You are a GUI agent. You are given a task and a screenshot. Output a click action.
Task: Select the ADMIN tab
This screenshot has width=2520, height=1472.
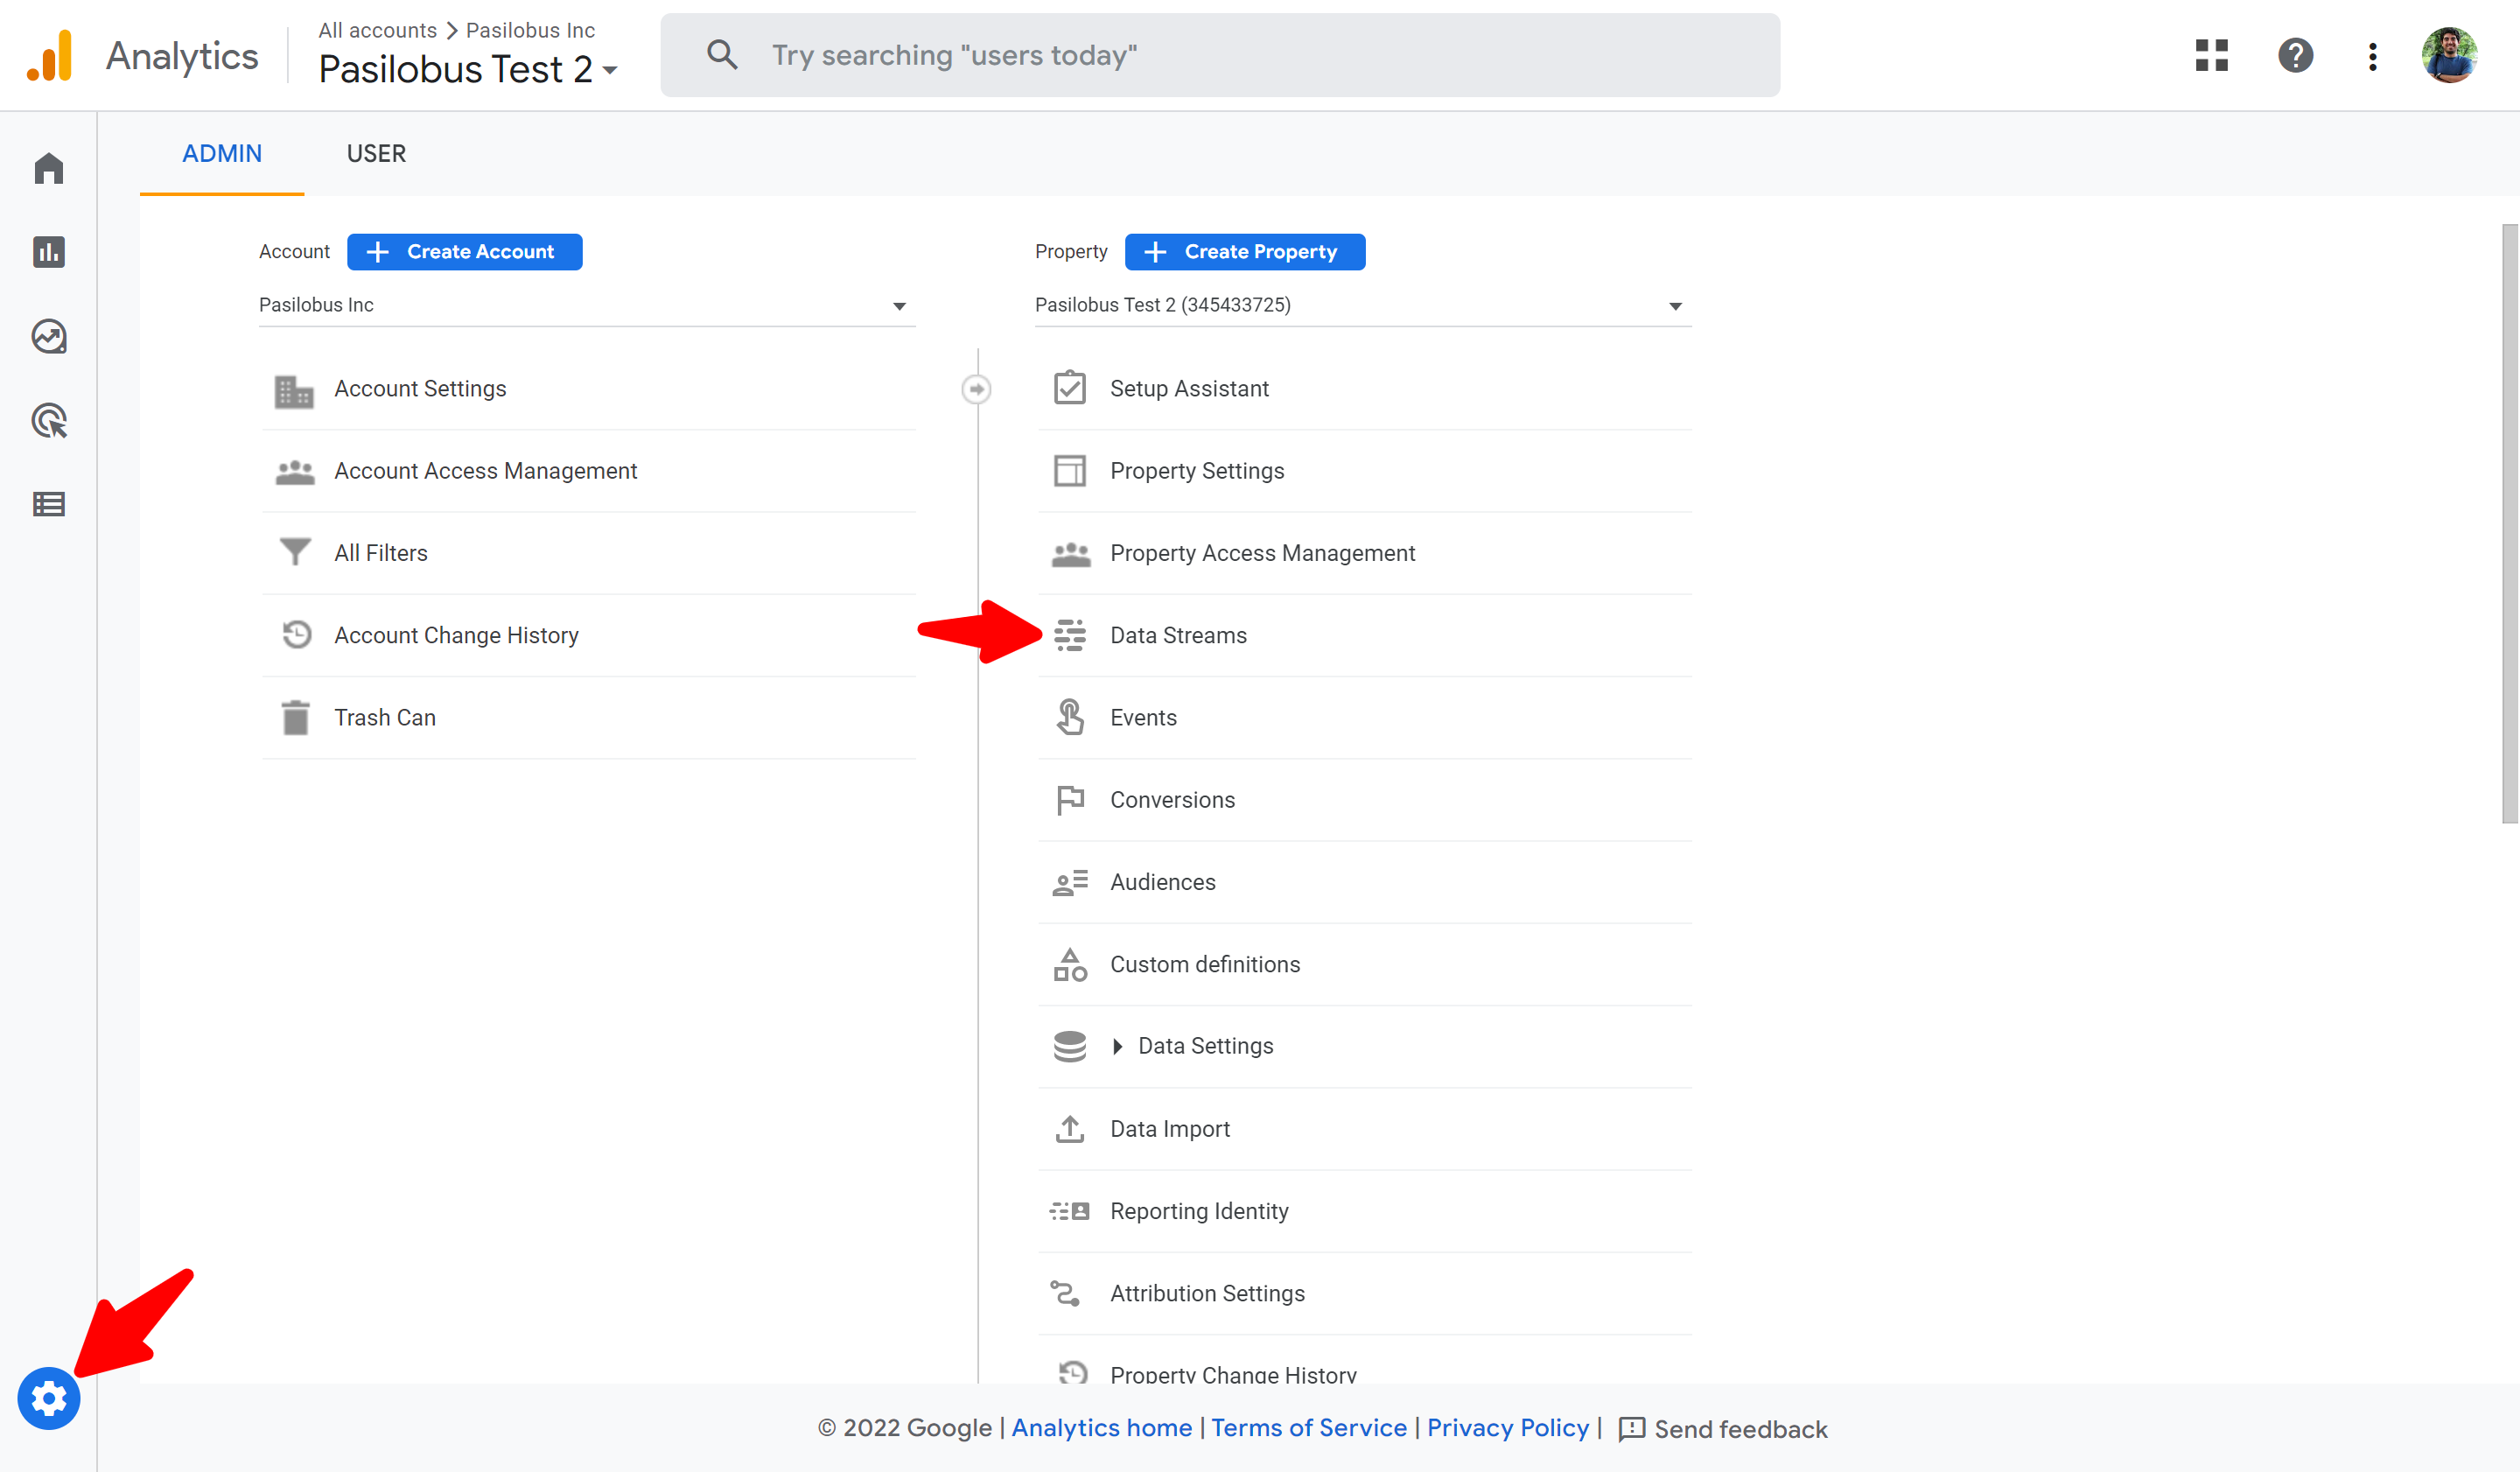tap(222, 153)
